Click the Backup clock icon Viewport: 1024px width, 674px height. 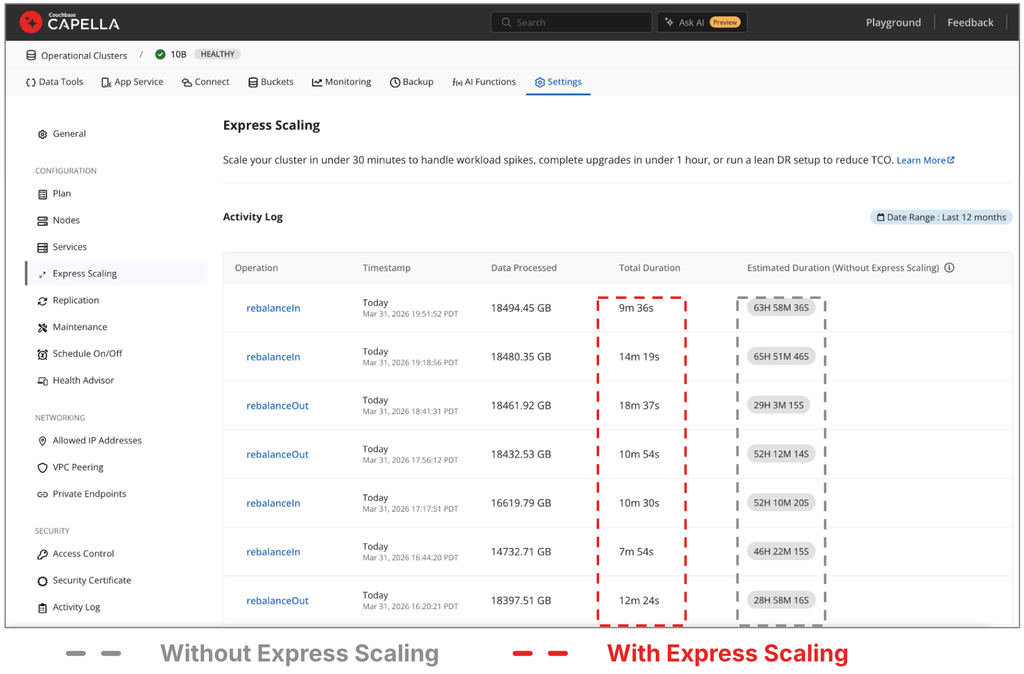(x=394, y=82)
